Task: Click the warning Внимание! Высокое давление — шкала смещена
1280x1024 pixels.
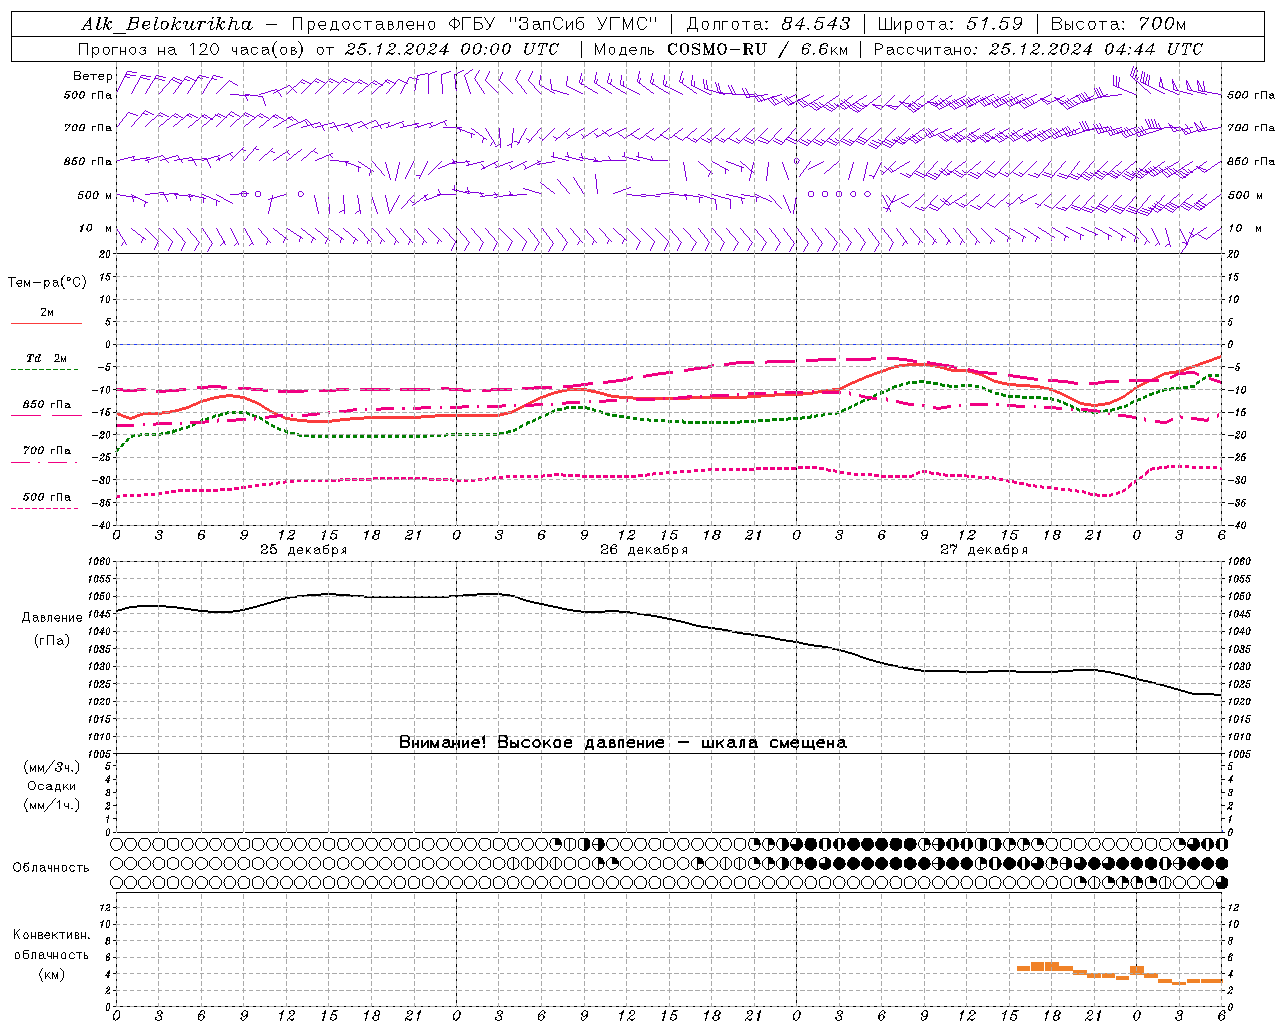Action: pyautogui.click(x=622, y=743)
